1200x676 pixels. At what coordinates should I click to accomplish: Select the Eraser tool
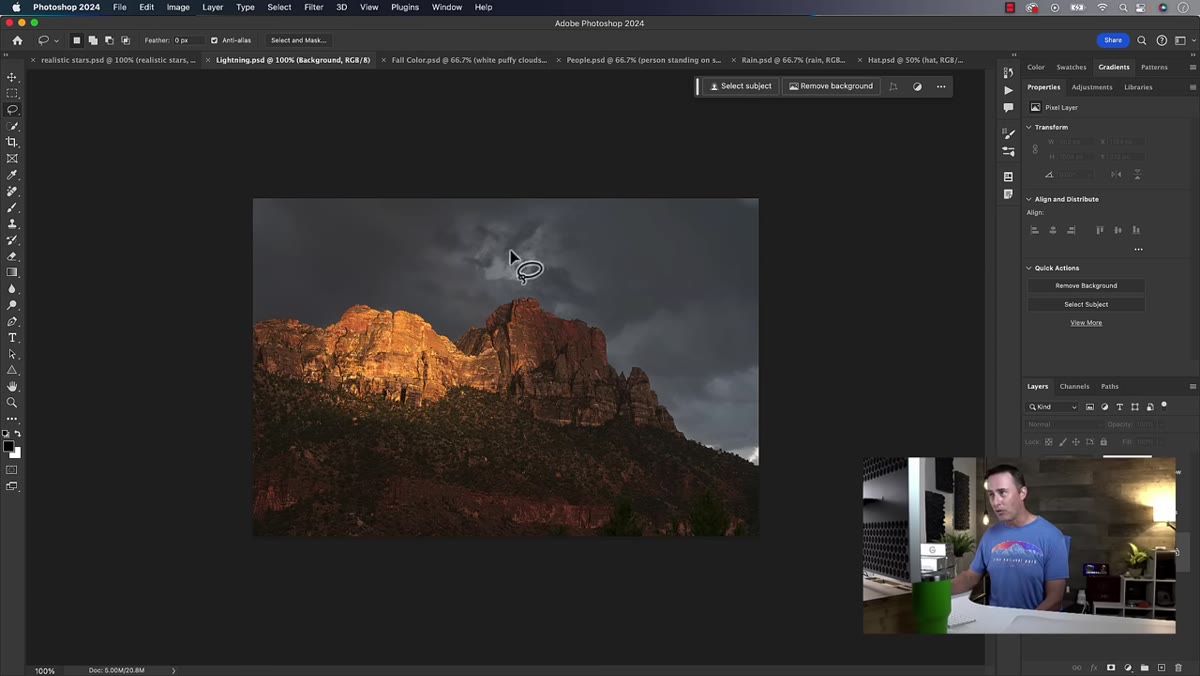(x=12, y=256)
